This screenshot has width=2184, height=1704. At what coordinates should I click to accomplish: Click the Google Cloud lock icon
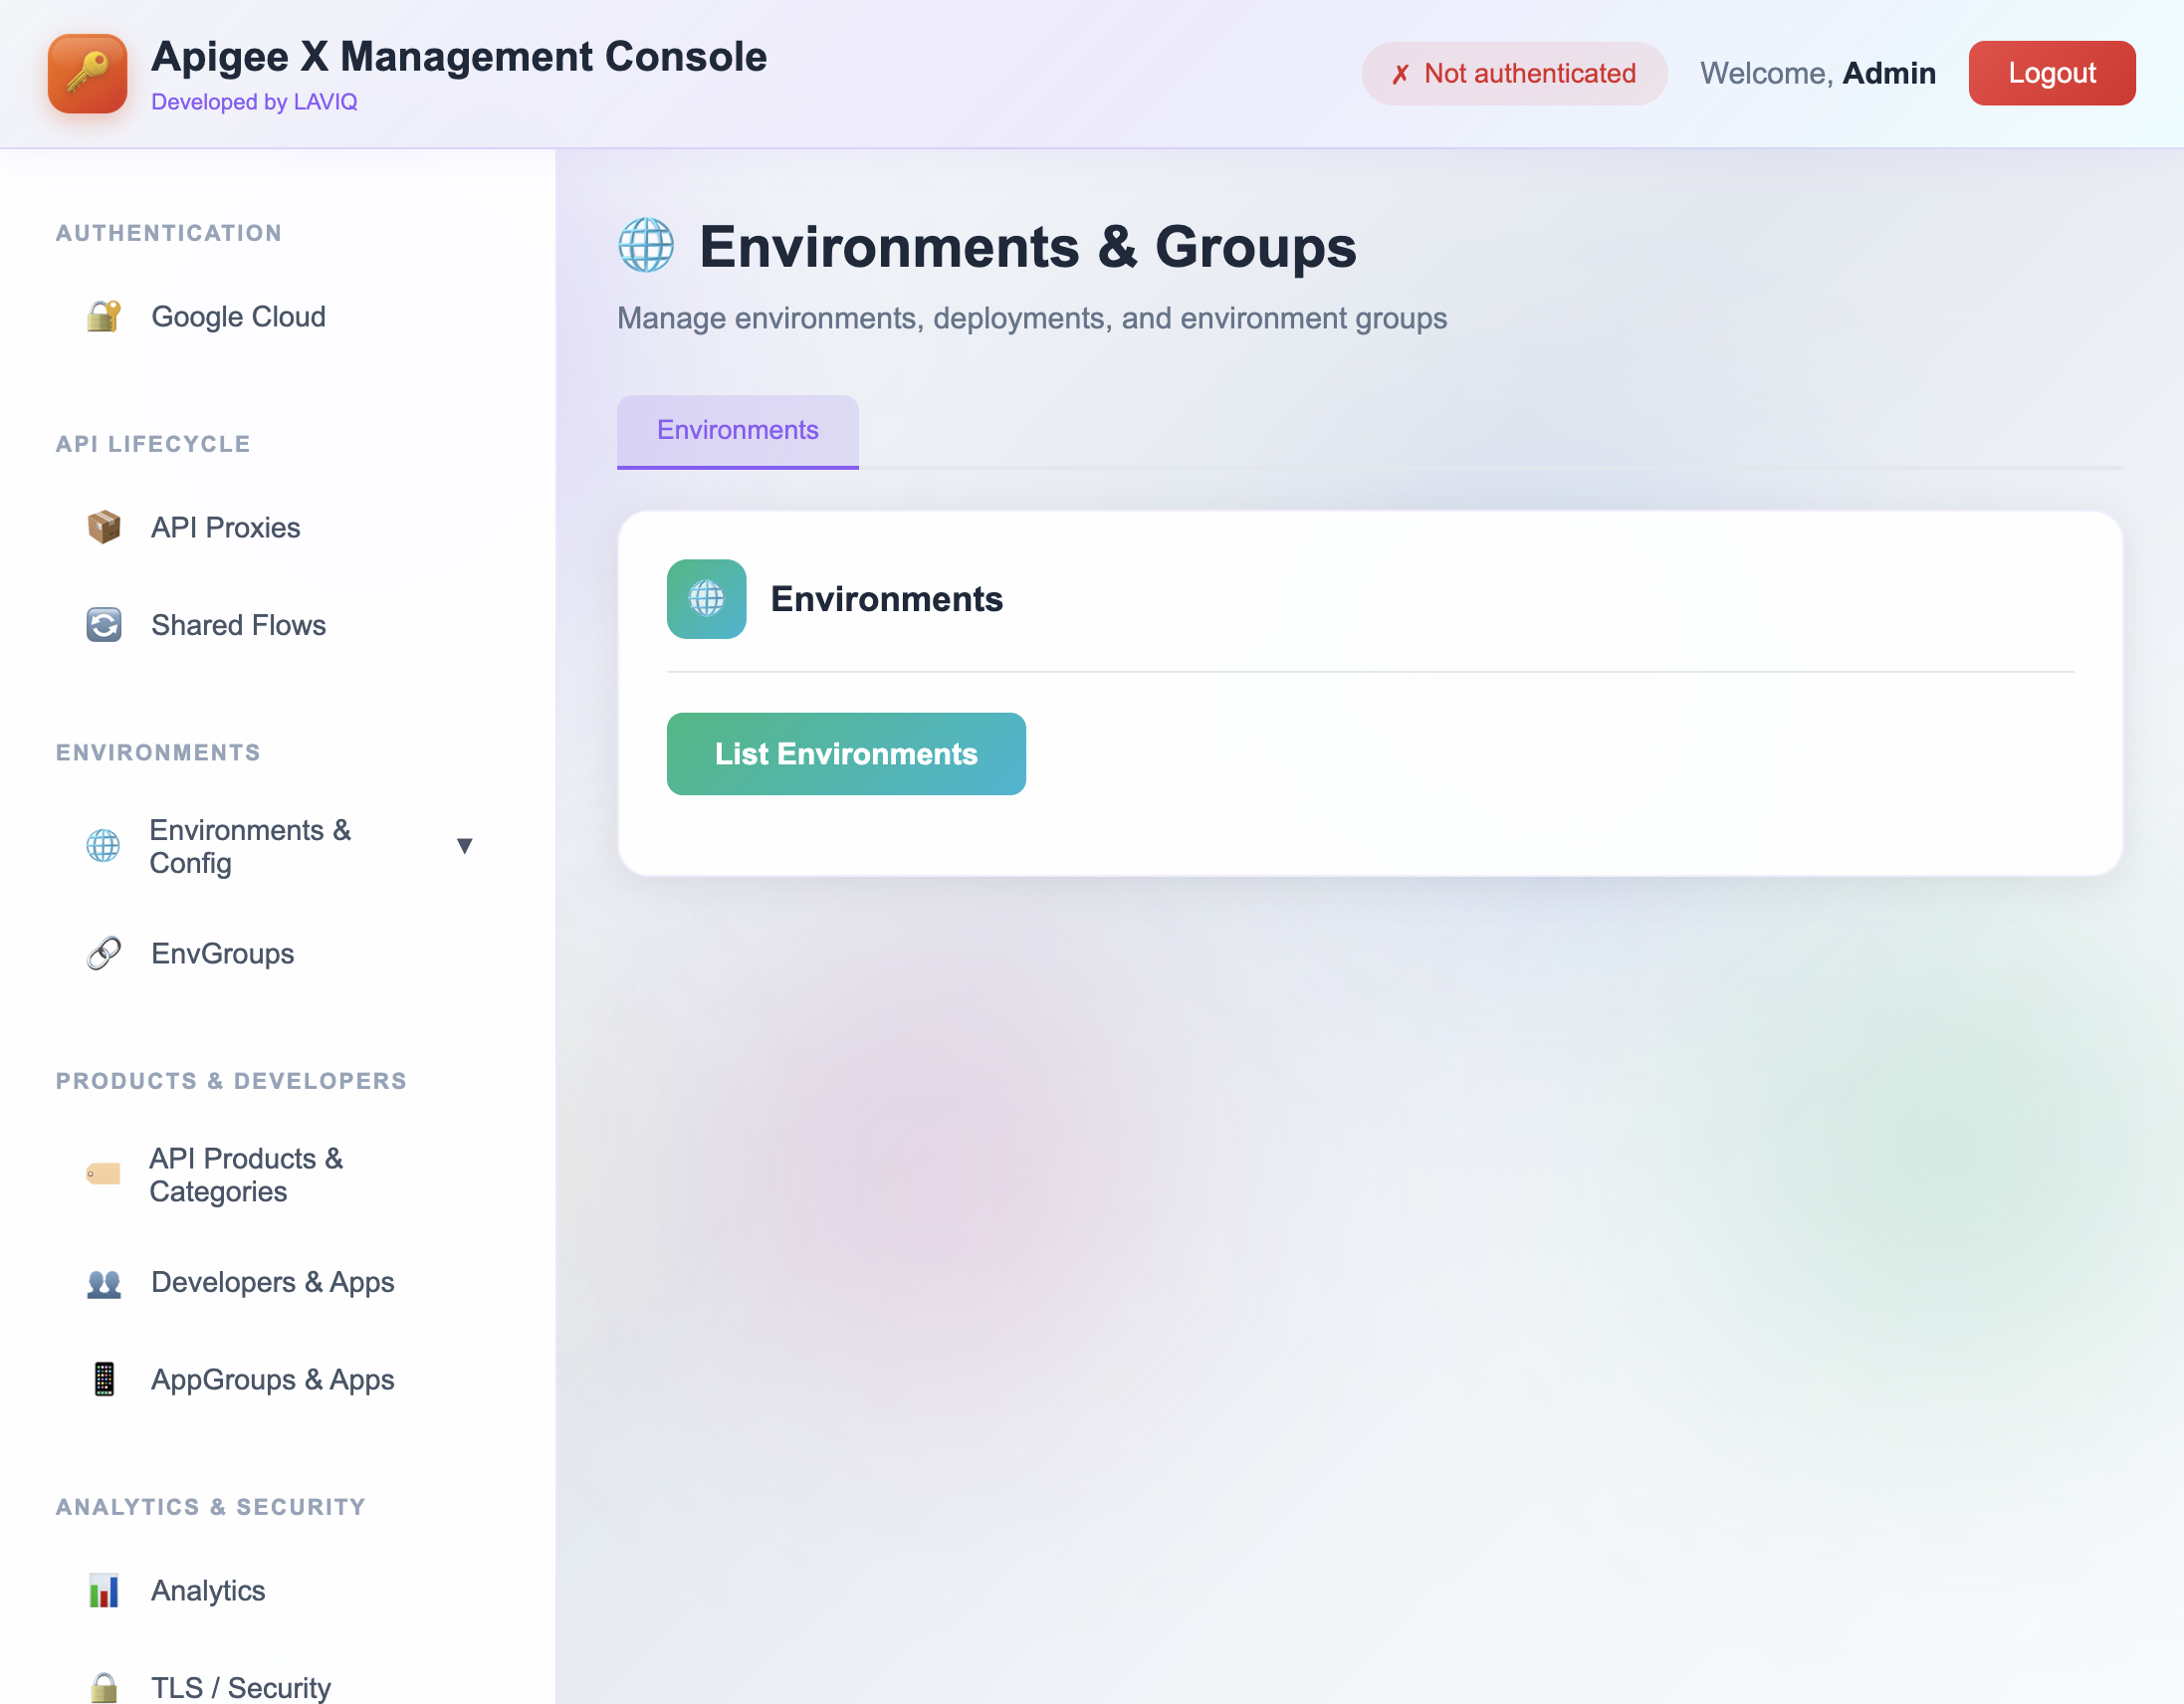(103, 317)
